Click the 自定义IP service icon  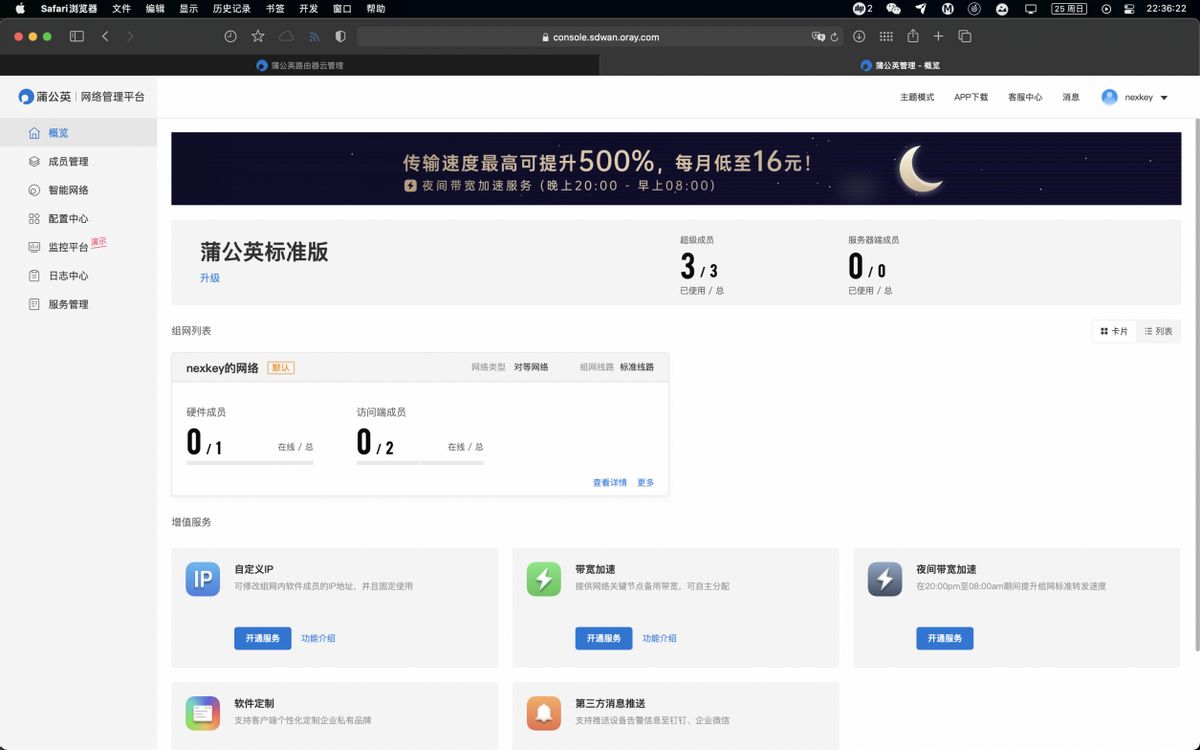(203, 579)
